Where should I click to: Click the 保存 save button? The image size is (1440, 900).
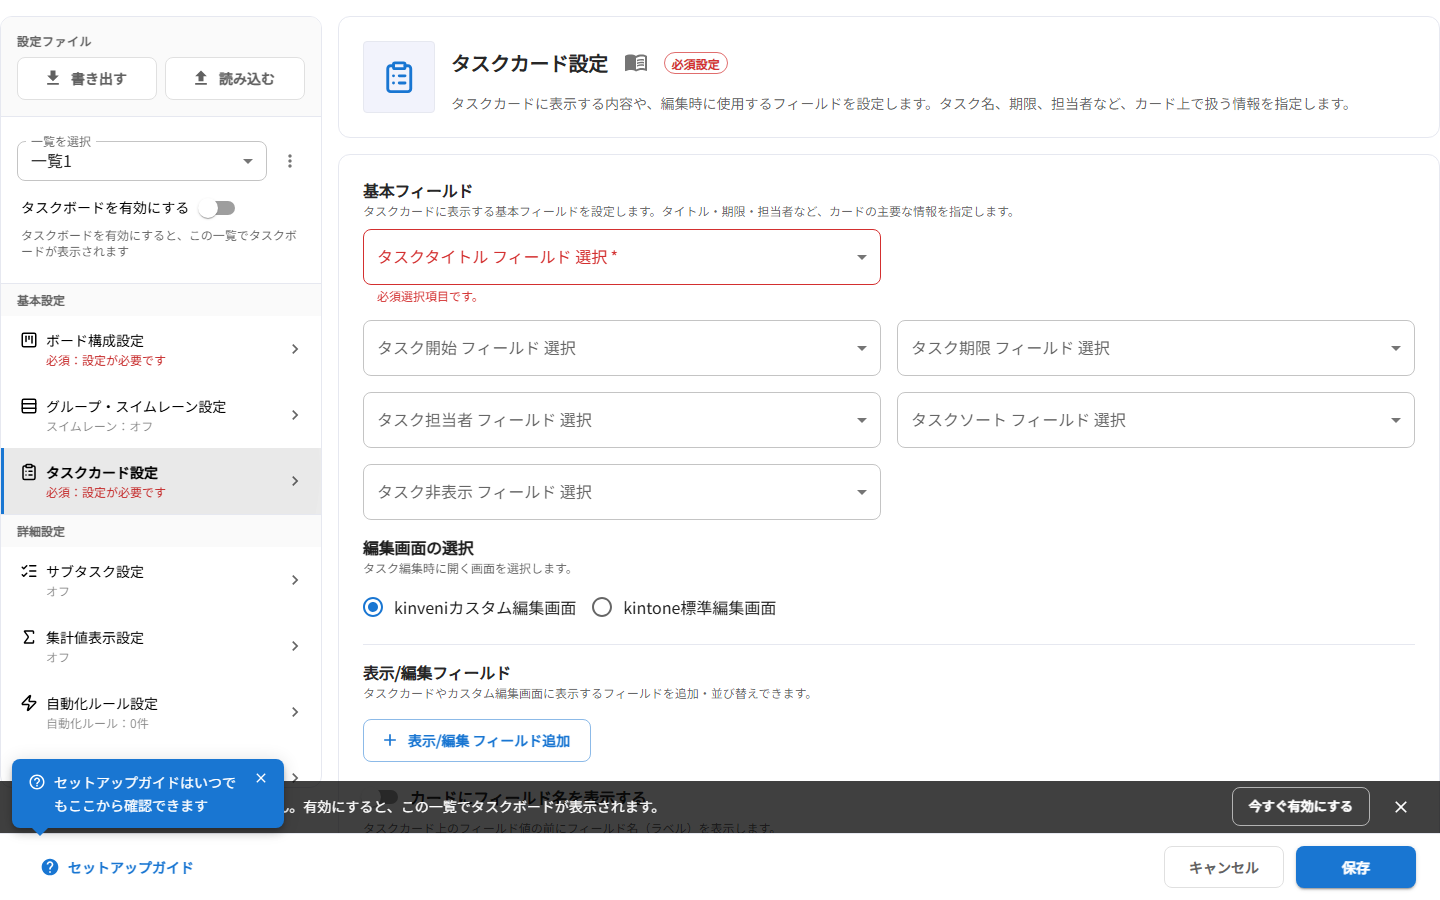(1356, 867)
